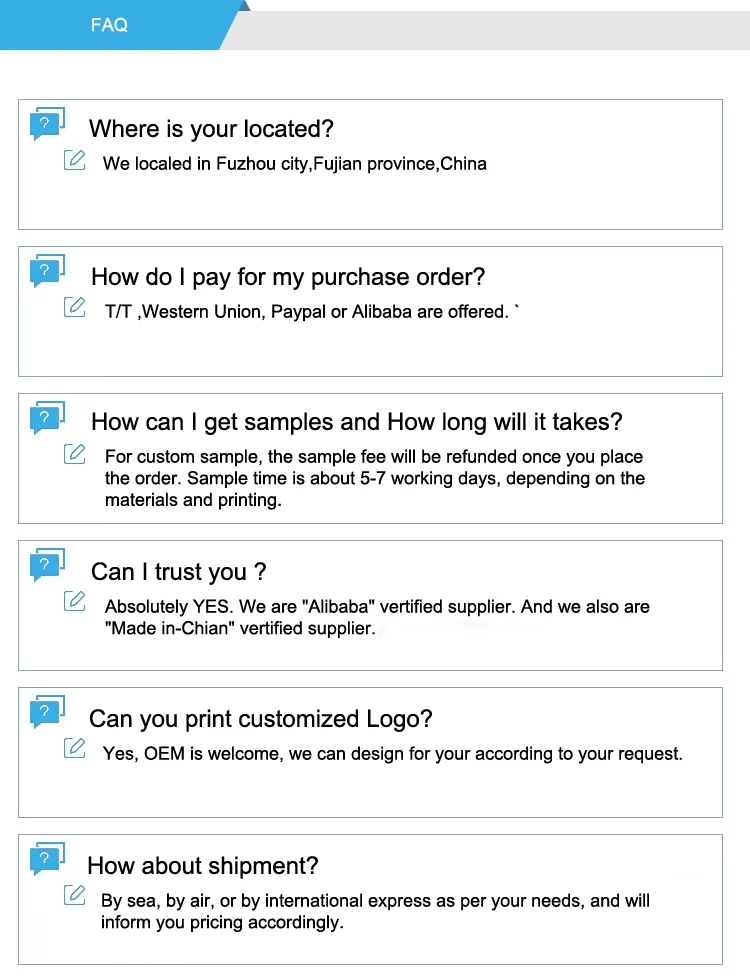Click the question bubble icon beside the samples question

47,418
